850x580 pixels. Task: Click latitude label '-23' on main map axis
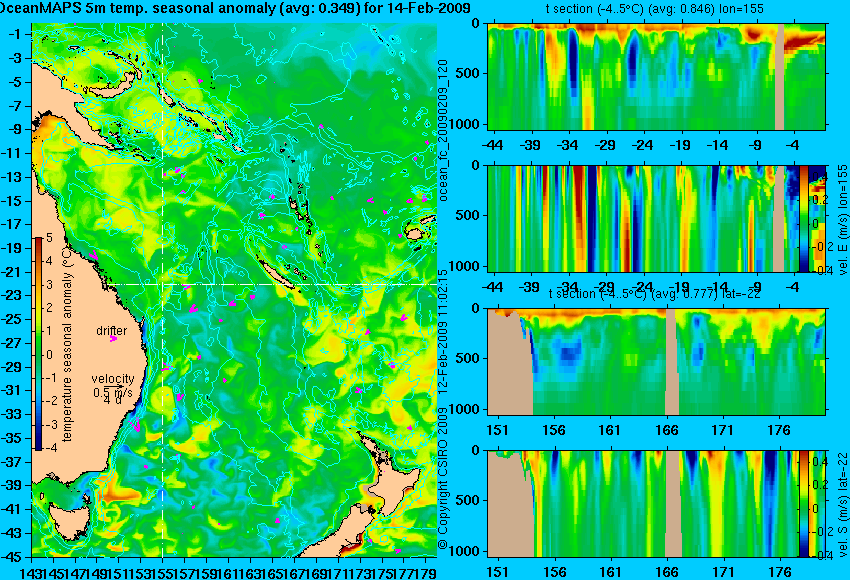coord(12,295)
